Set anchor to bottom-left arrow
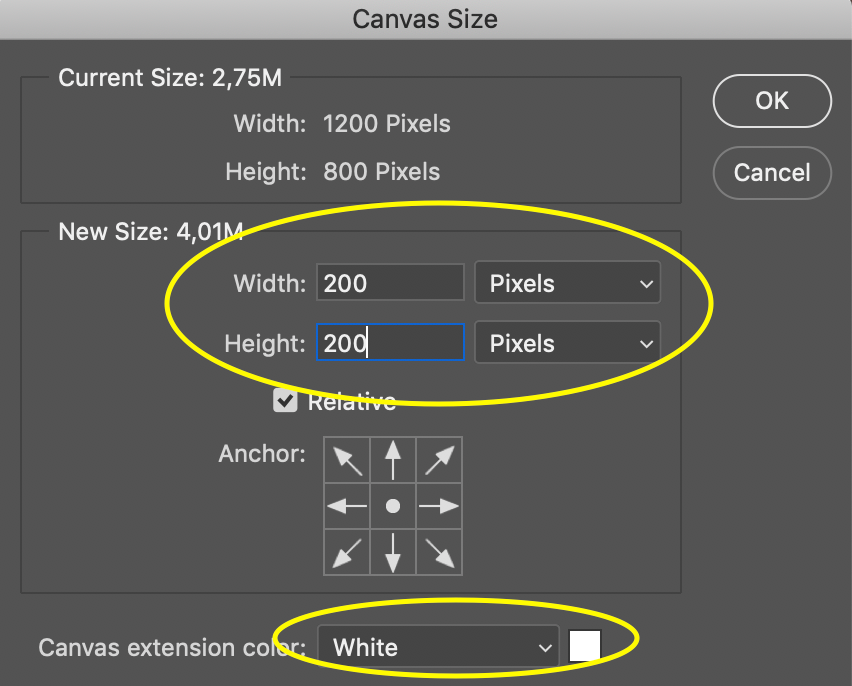This screenshot has width=852, height=686. [x=347, y=552]
